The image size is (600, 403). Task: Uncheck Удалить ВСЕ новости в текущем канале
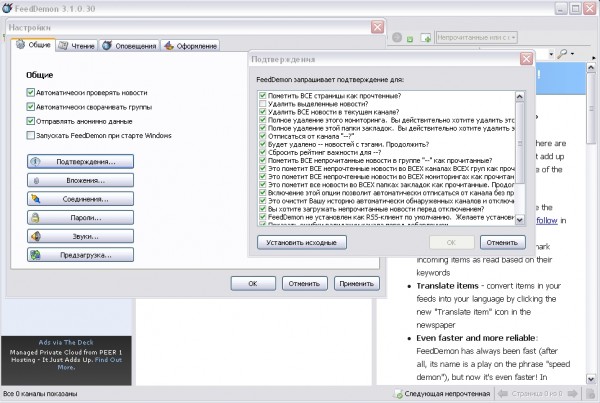262,112
